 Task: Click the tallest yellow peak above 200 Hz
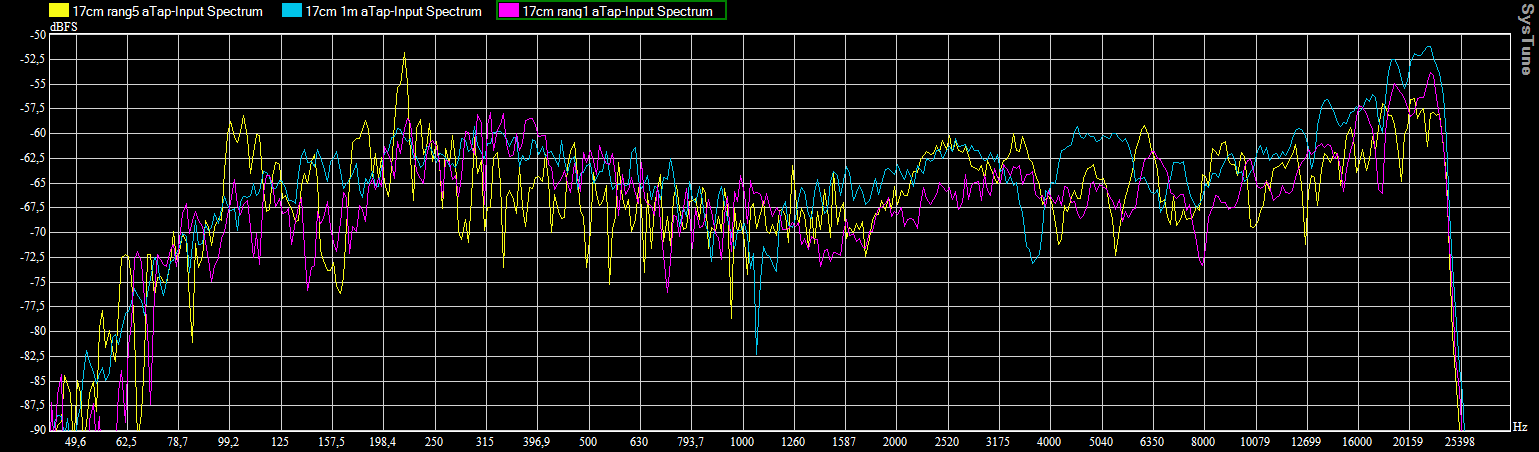(x=404, y=54)
